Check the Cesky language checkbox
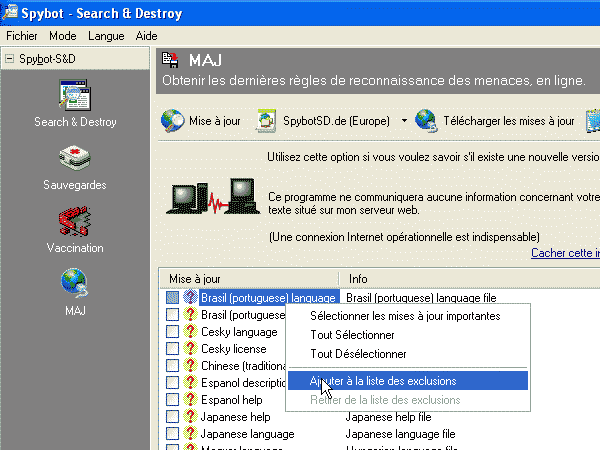 [x=173, y=331]
